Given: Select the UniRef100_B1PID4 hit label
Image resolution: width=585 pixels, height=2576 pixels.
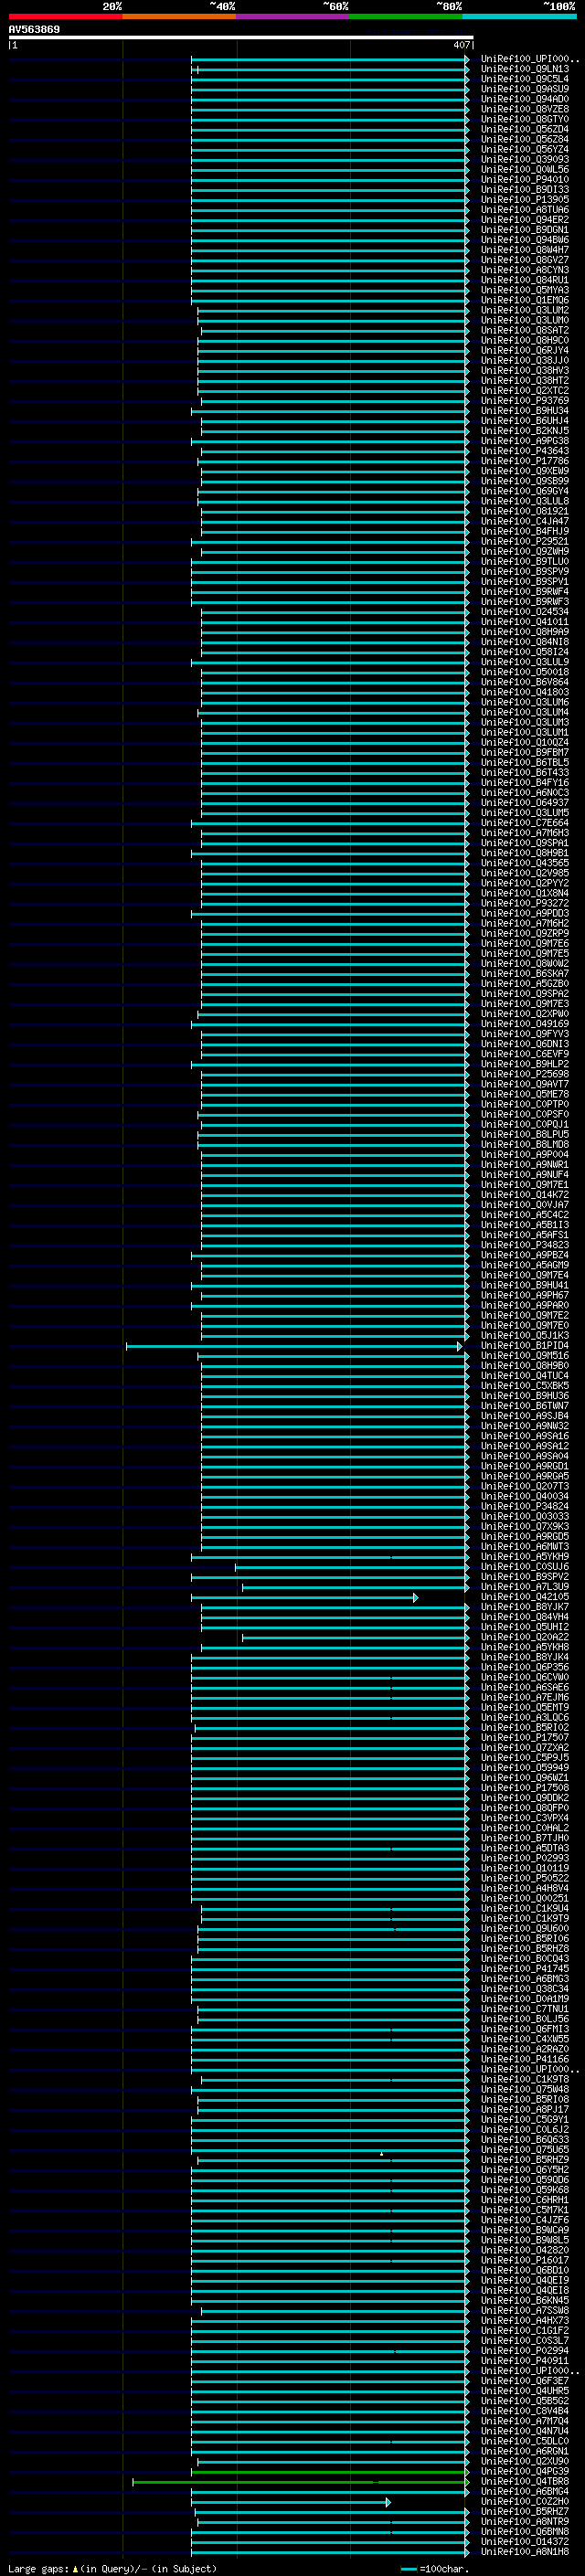Looking at the screenshot, I should coord(525,1346).
